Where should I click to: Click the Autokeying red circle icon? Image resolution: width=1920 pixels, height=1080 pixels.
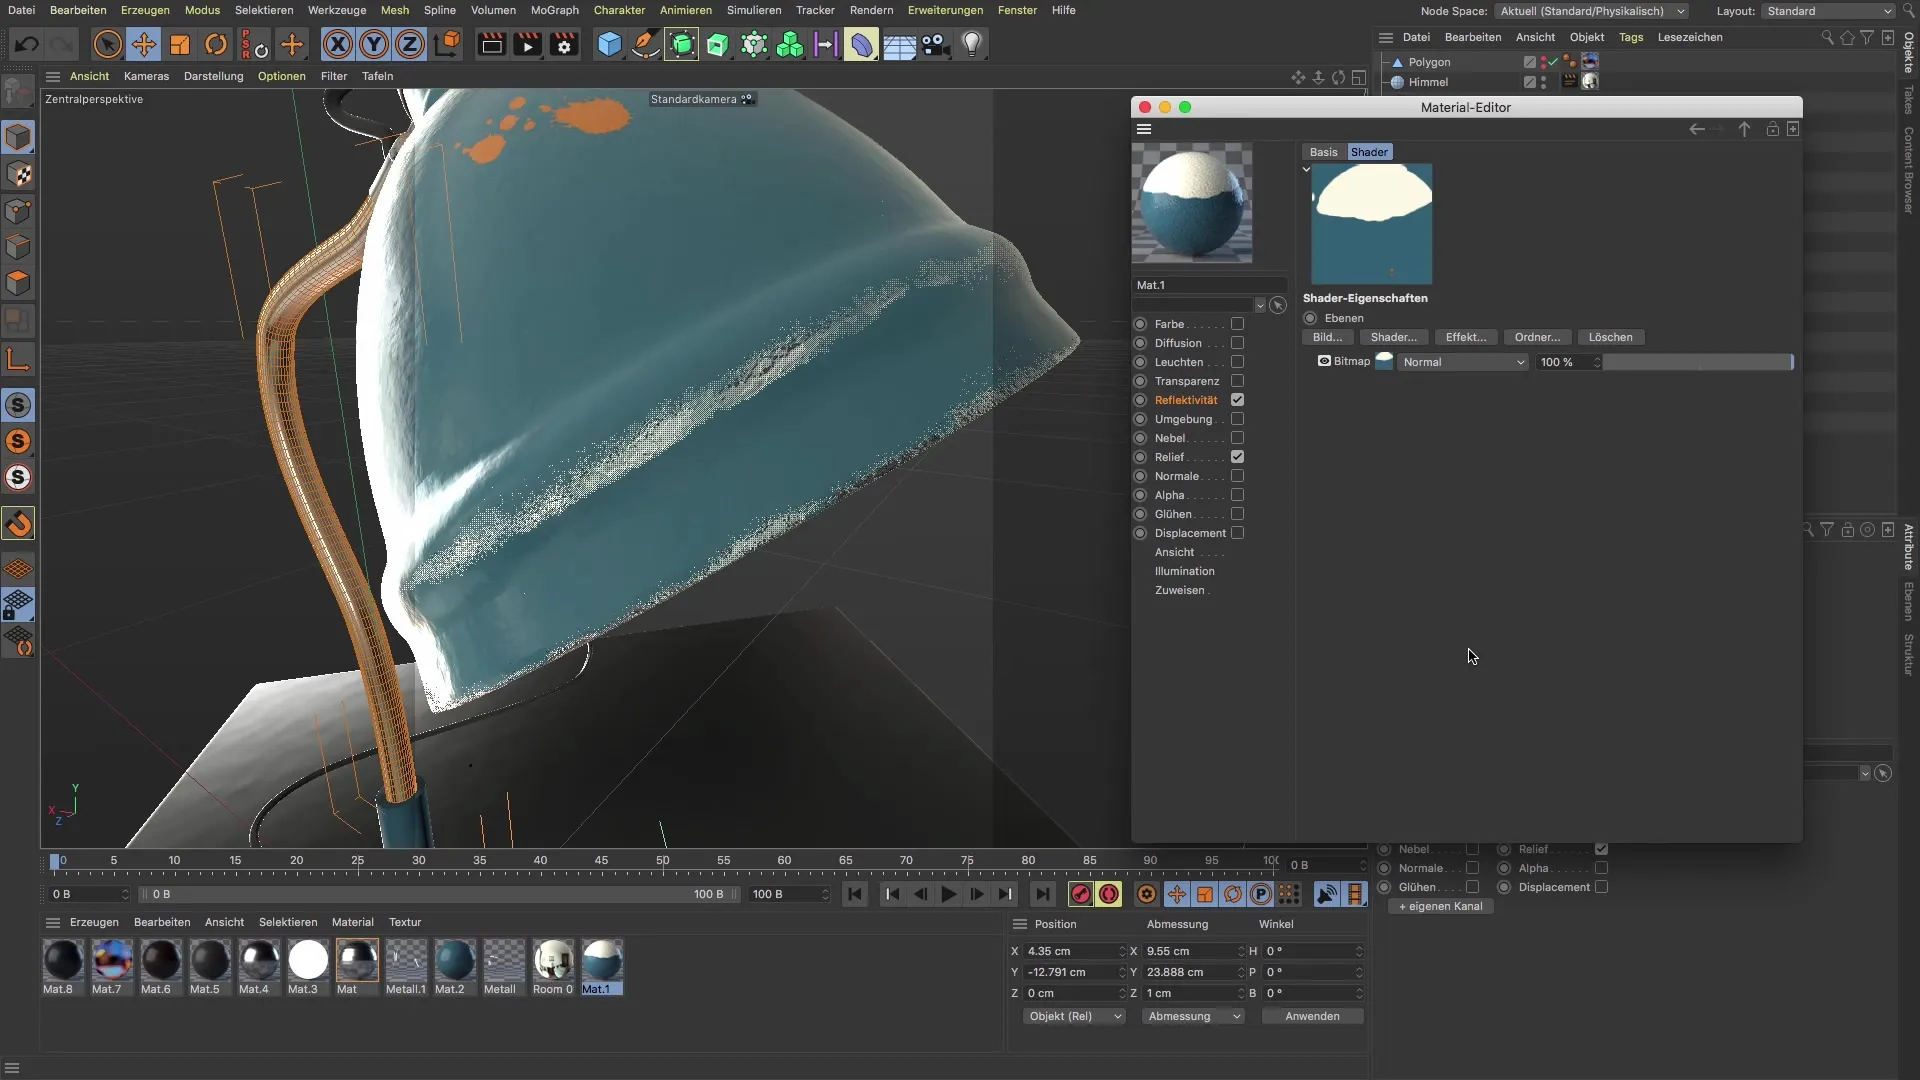[1109, 894]
